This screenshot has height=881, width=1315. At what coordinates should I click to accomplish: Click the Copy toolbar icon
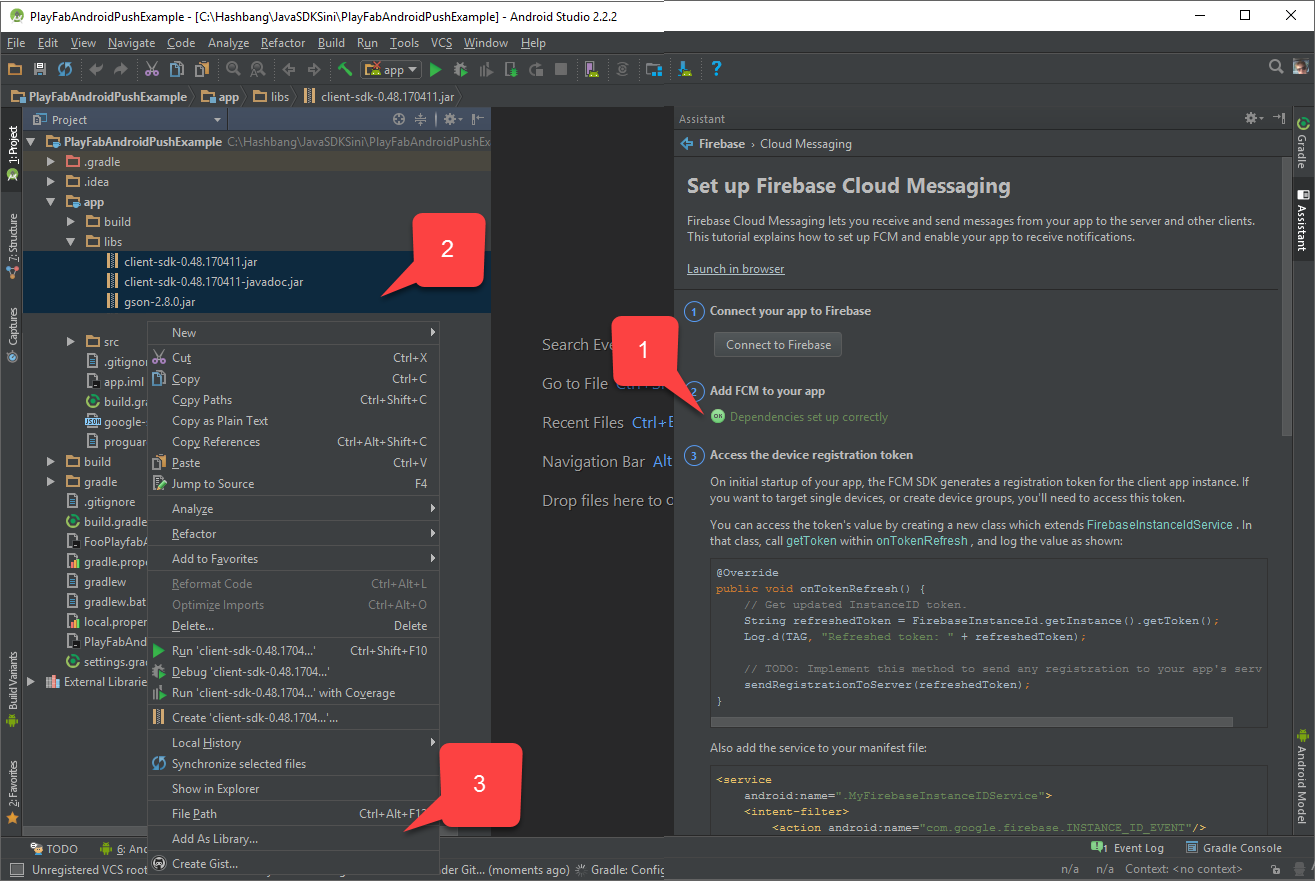point(176,69)
